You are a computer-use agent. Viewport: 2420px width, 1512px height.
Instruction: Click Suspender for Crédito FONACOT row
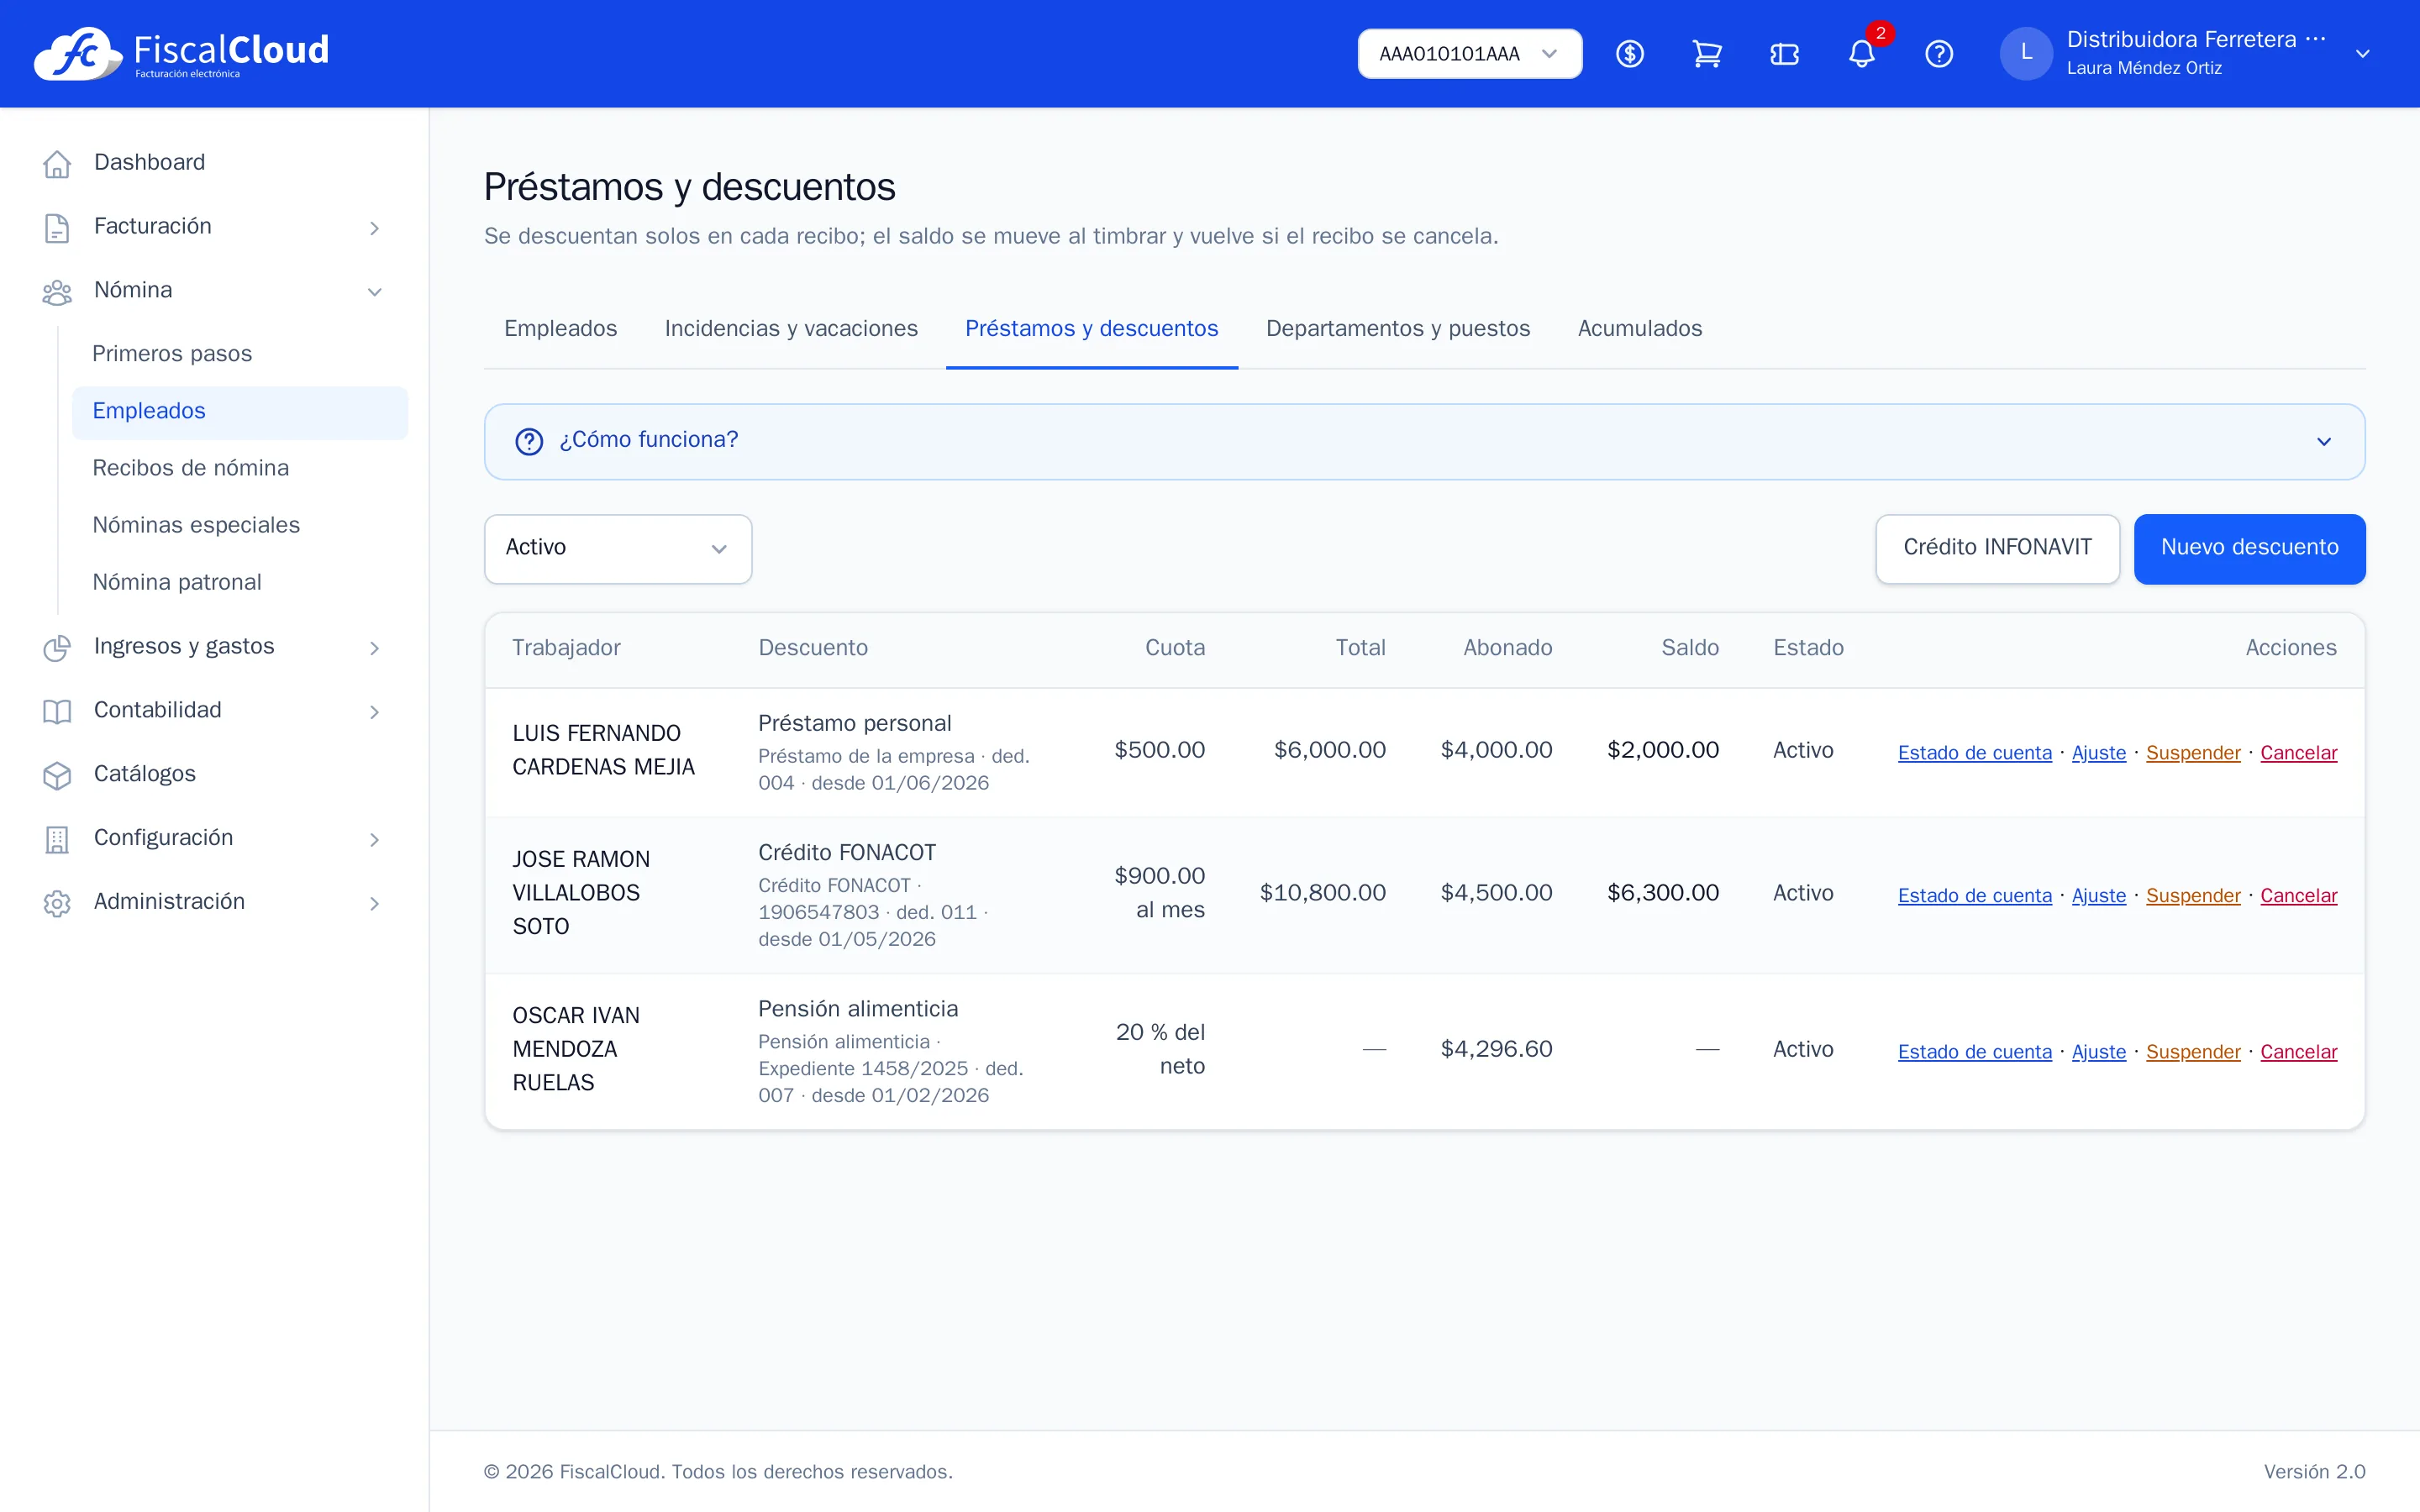2192,896
